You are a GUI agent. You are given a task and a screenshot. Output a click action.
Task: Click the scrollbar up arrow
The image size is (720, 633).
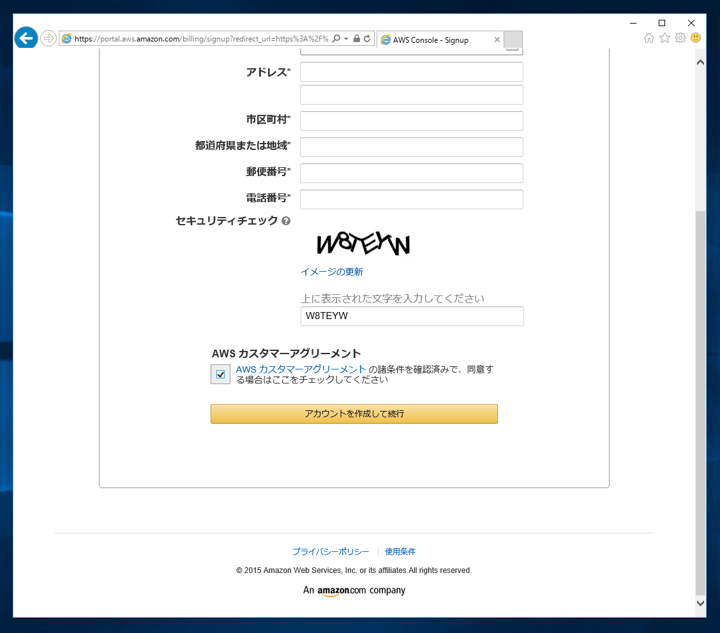(x=700, y=62)
